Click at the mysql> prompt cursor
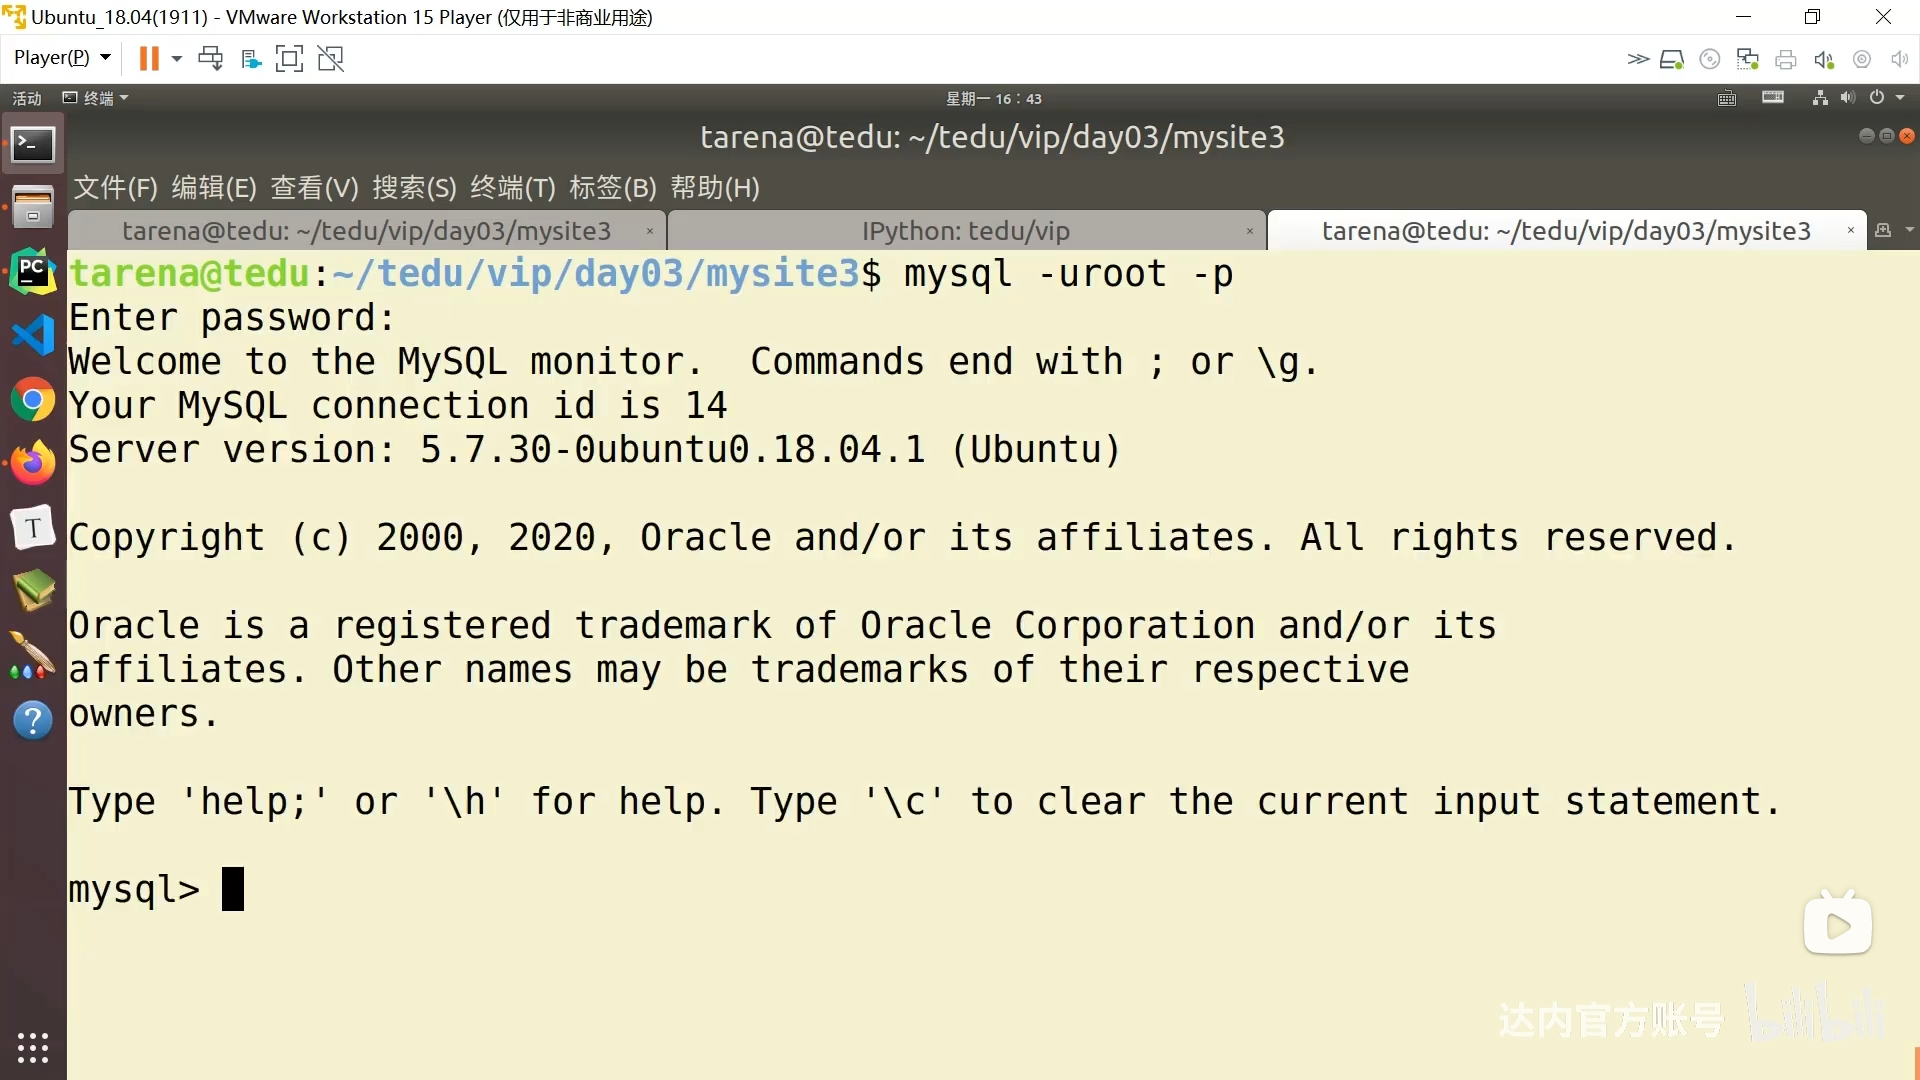1920x1080 pixels. (x=233, y=889)
